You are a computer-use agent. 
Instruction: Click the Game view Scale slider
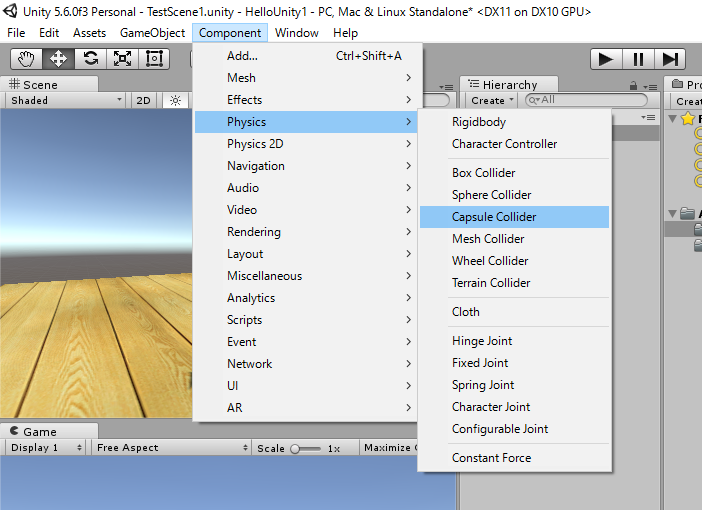pyautogui.click(x=306, y=448)
